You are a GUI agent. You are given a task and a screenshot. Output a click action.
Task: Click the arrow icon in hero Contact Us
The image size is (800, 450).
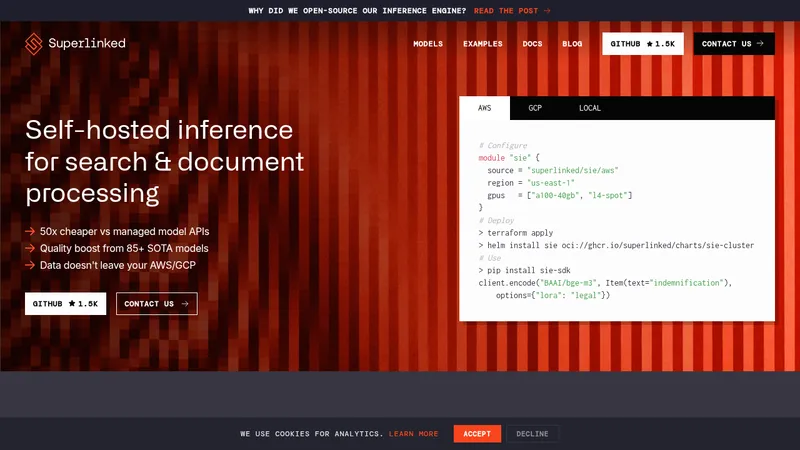click(x=185, y=304)
